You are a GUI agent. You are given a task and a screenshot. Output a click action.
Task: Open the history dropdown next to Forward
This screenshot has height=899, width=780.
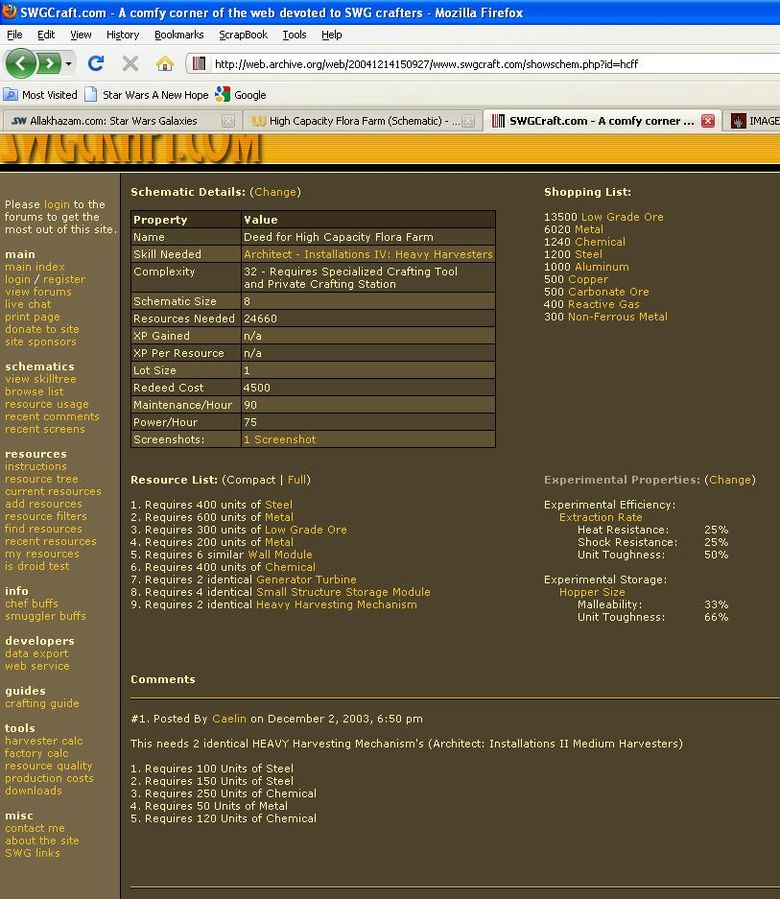69,64
